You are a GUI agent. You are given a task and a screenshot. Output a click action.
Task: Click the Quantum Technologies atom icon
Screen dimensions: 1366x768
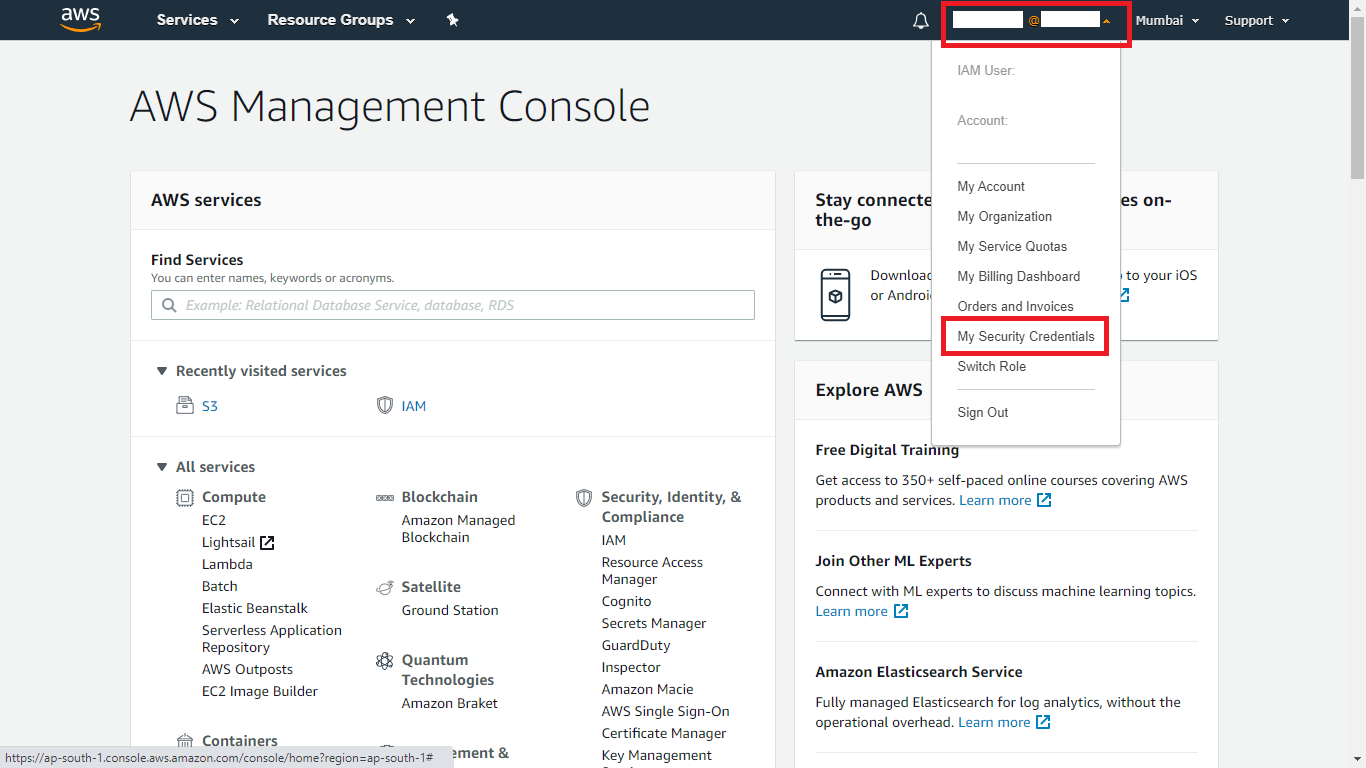click(x=384, y=660)
